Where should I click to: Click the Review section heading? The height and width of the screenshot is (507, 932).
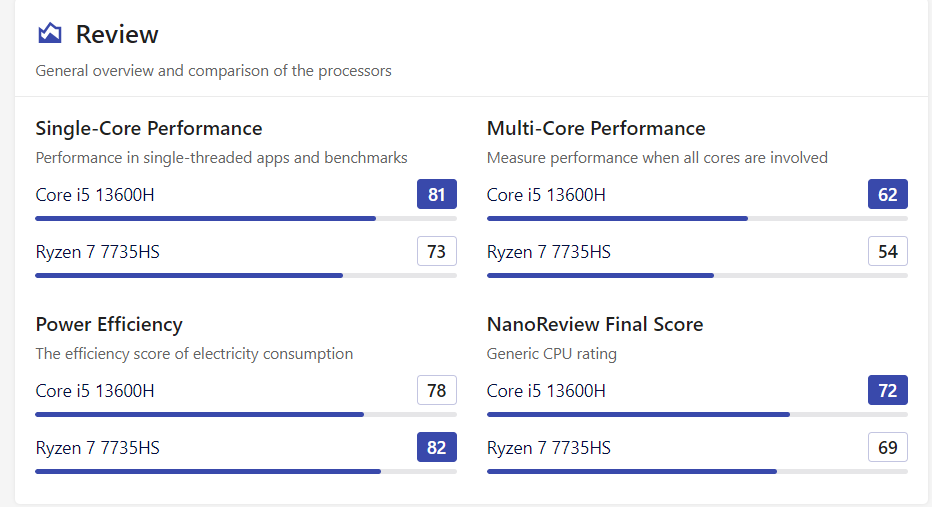click(117, 34)
